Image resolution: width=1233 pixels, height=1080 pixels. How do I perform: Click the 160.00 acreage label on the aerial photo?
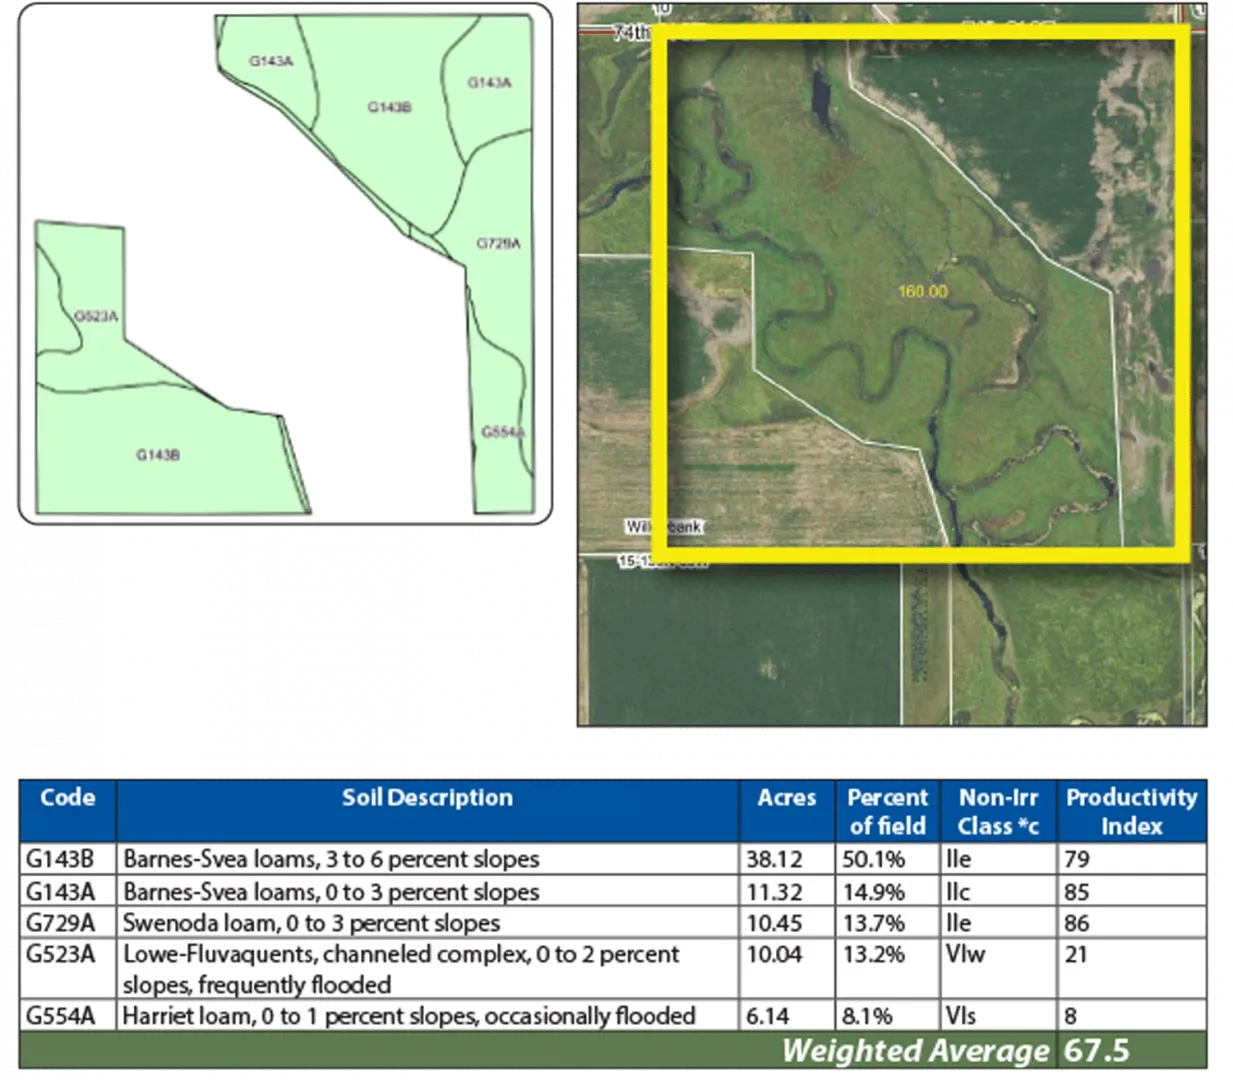922,291
